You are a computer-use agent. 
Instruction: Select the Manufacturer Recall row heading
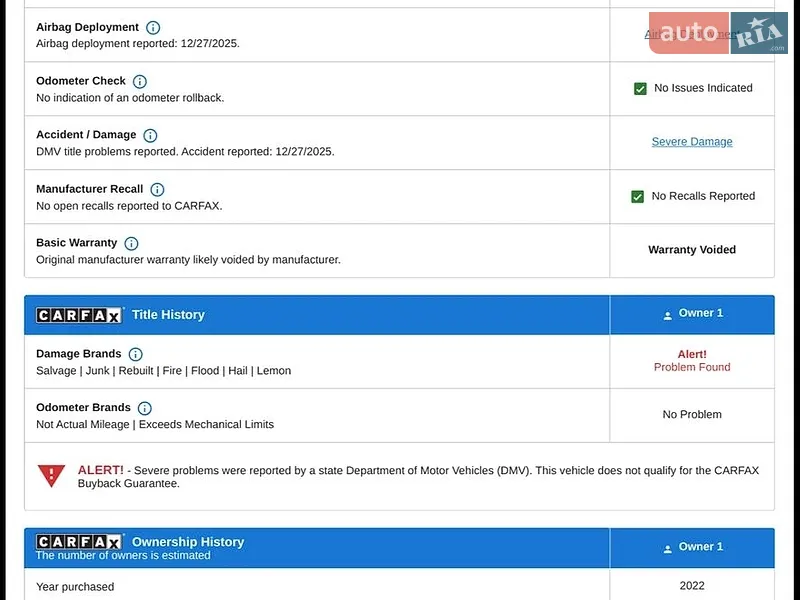click(x=89, y=189)
